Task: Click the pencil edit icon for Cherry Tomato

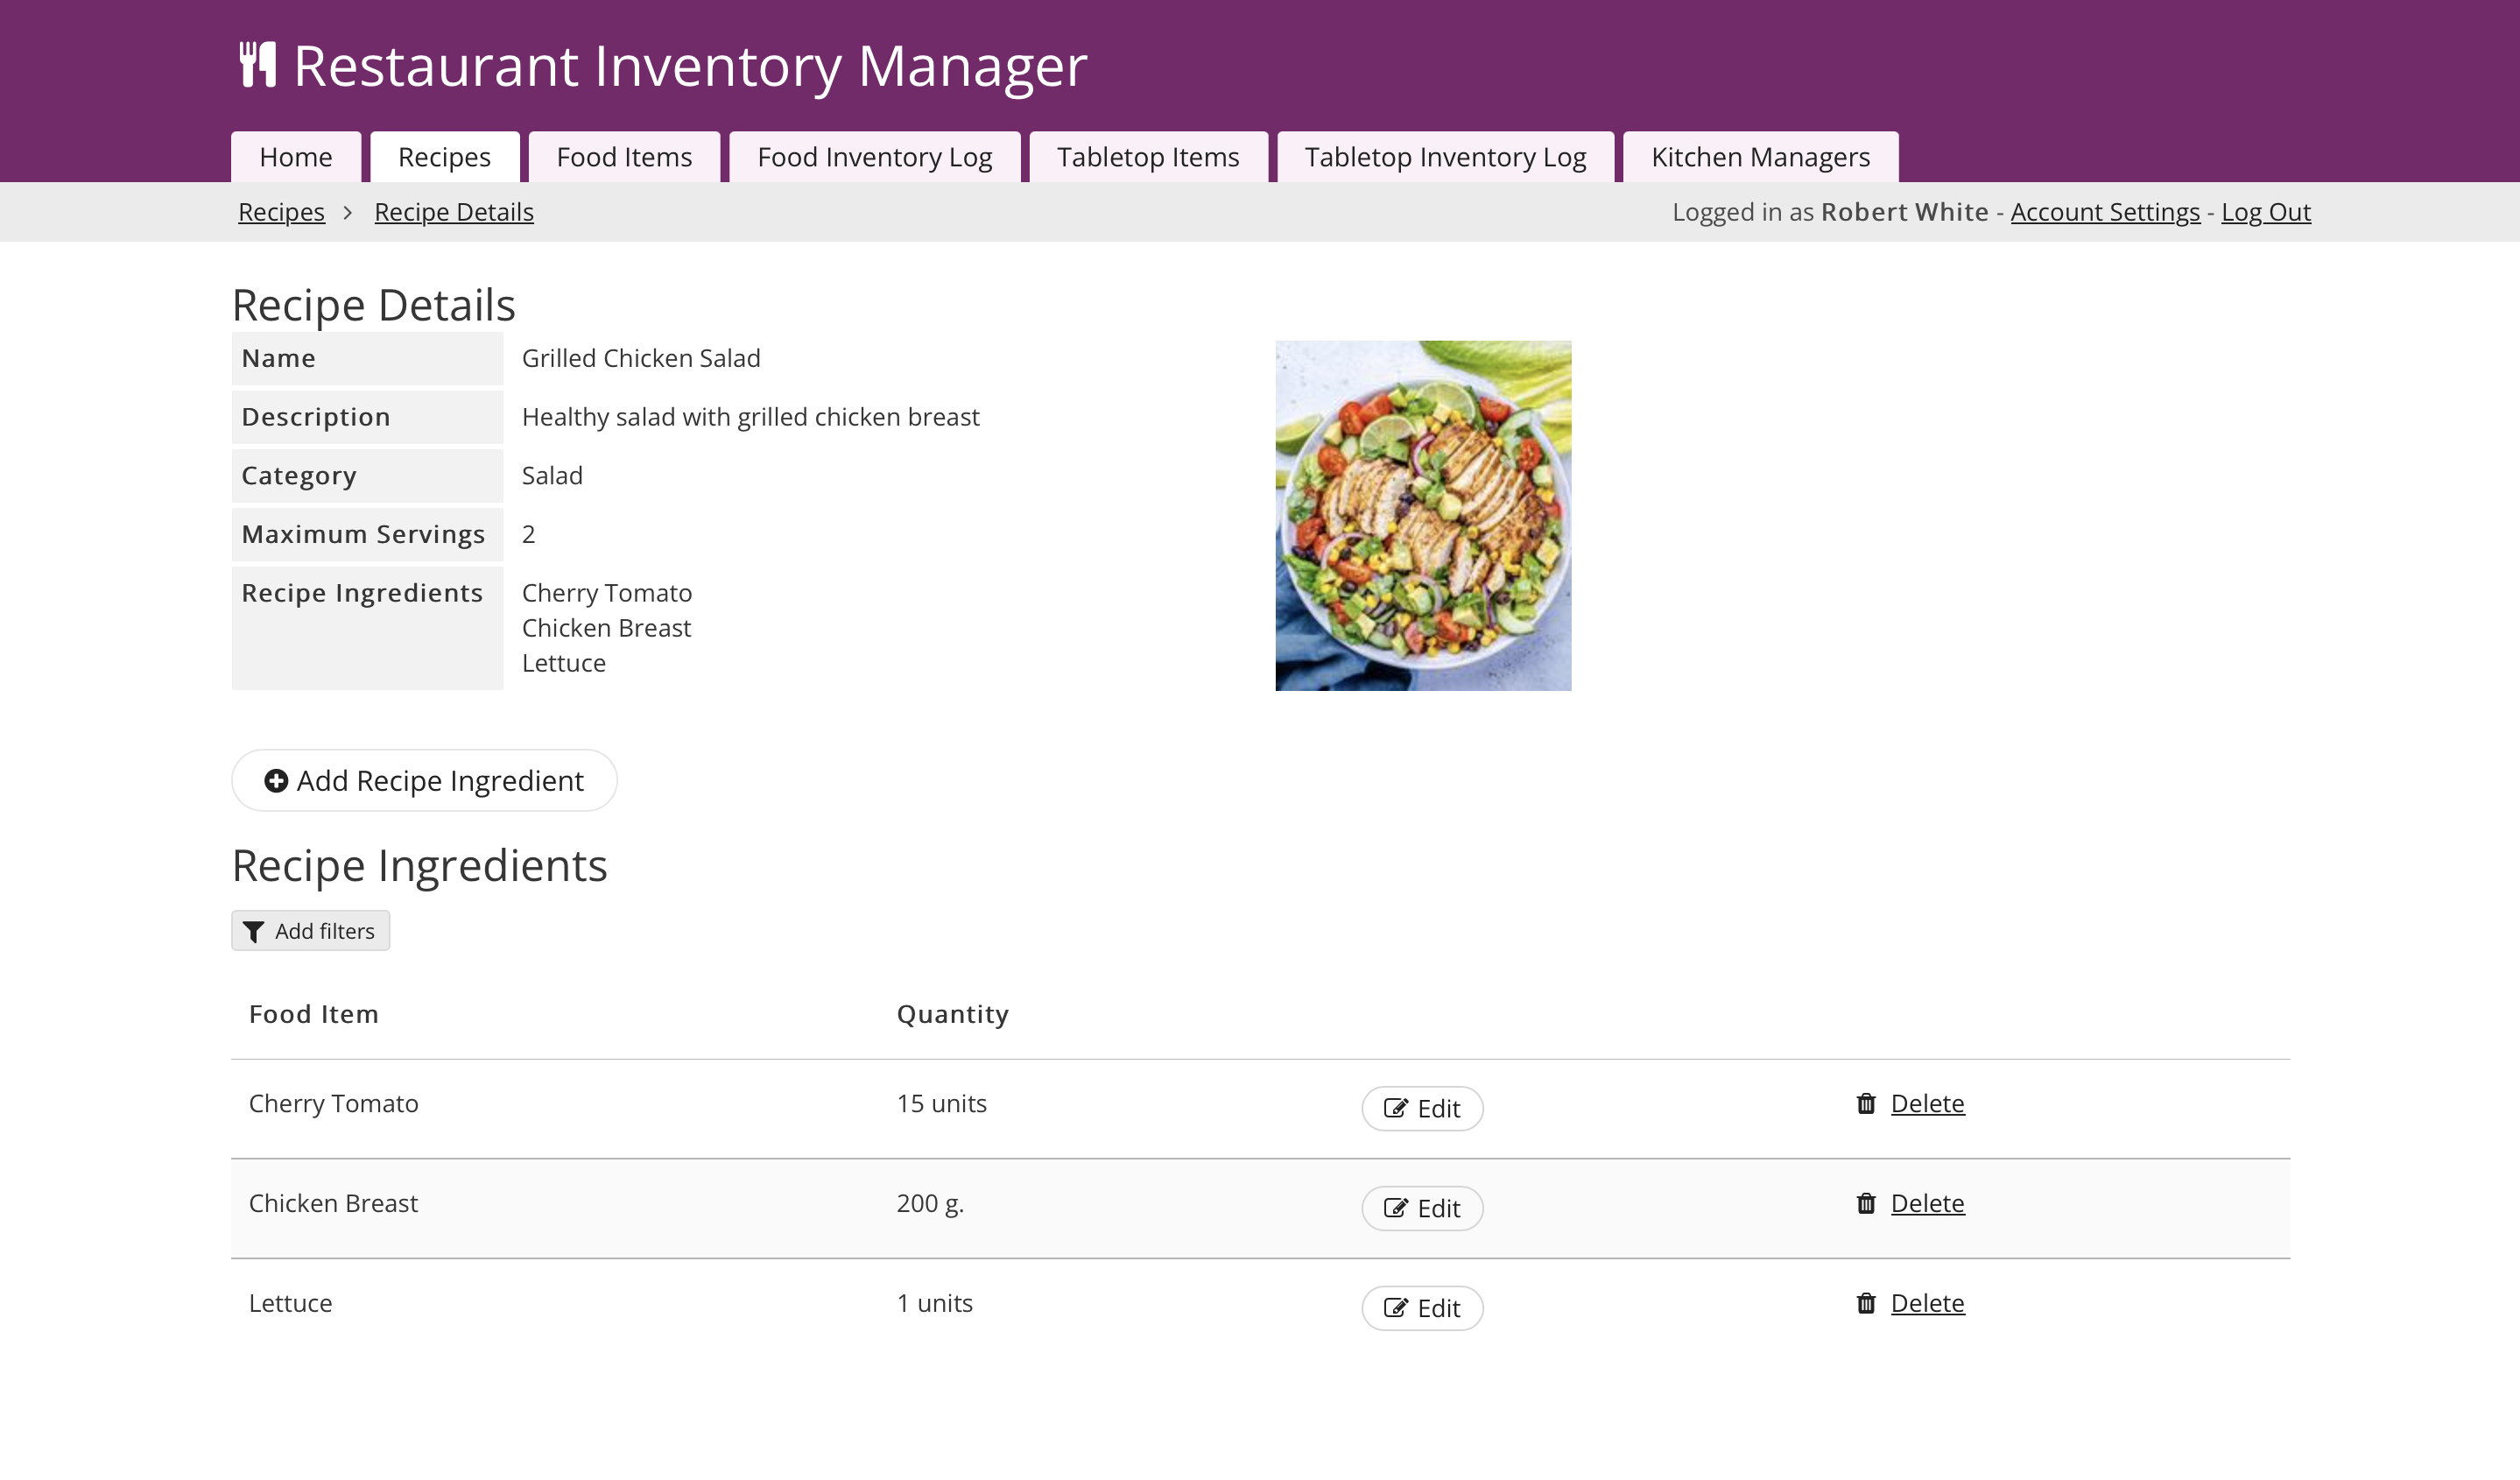Action: click(x=1395, y=1109)
